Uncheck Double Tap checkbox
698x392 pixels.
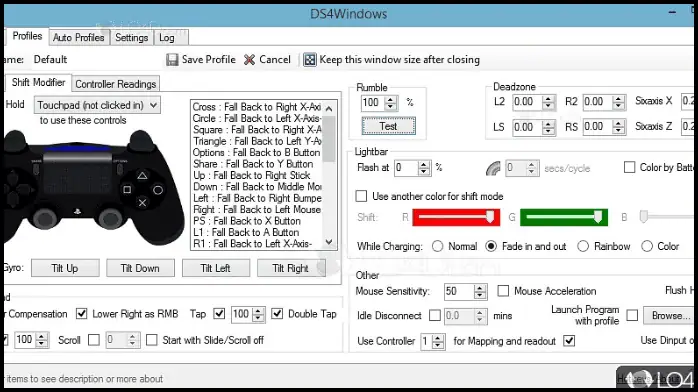pyautogui.click(x=277, y=314)
